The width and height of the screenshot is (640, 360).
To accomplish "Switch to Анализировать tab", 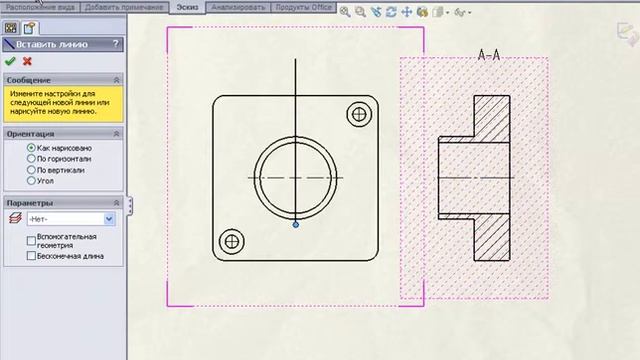I will pos(238,7).
